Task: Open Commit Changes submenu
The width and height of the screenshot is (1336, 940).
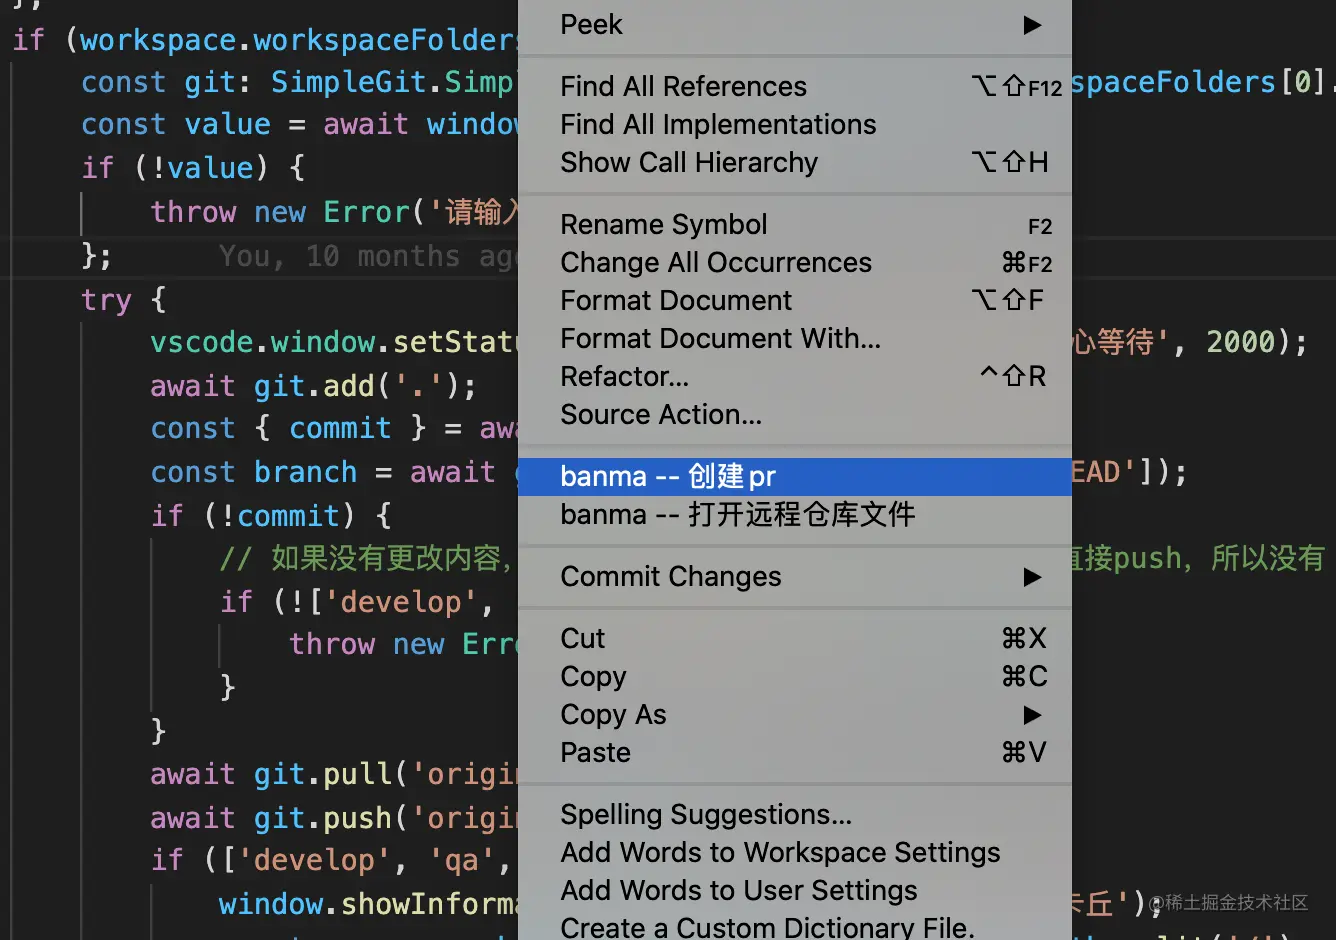Action: pyautogui.click(x=795, y=576)
